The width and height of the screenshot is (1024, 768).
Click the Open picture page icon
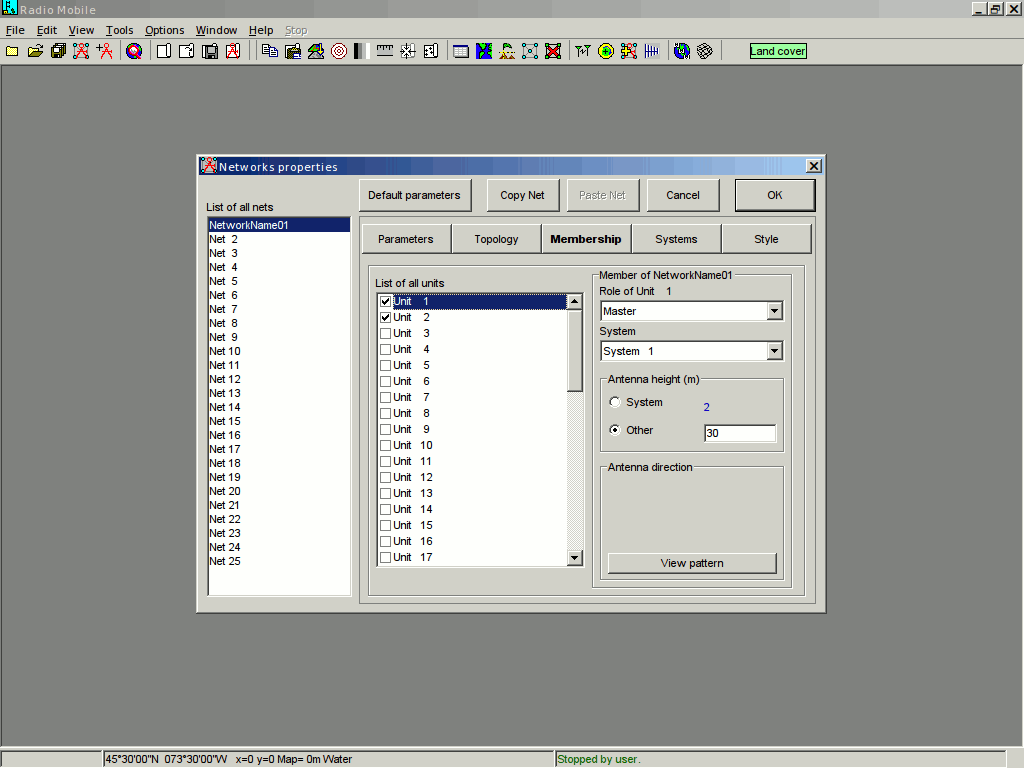pyautogui.click(x=187, y=51)
